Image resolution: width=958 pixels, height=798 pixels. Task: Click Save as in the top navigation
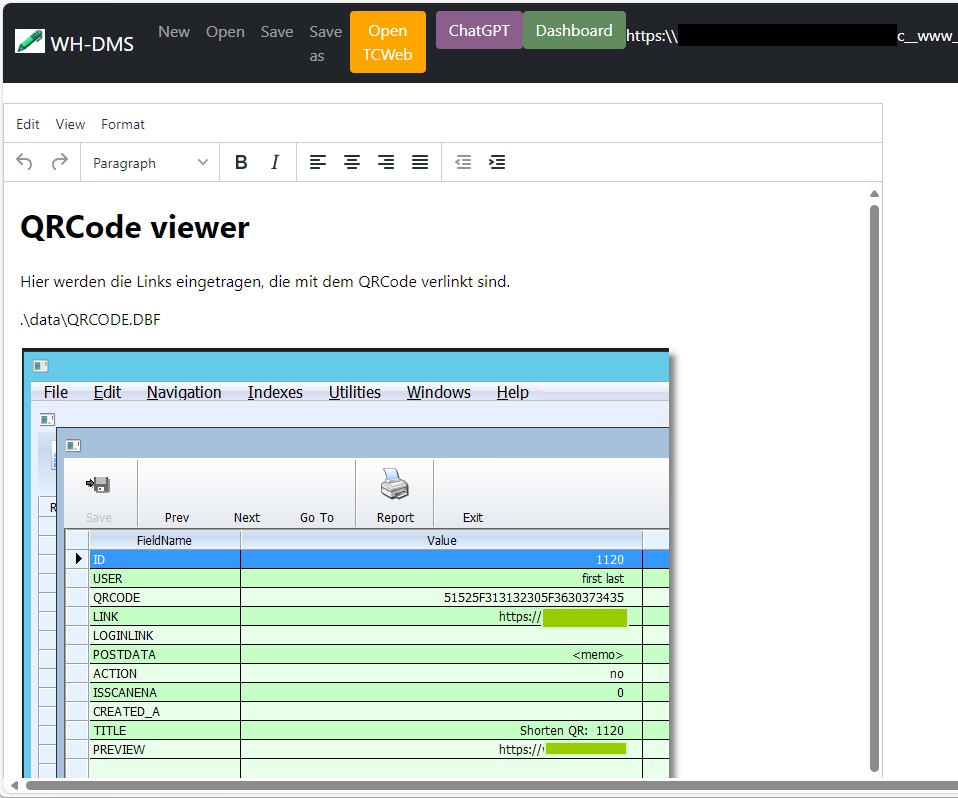(x=325, y=43)
